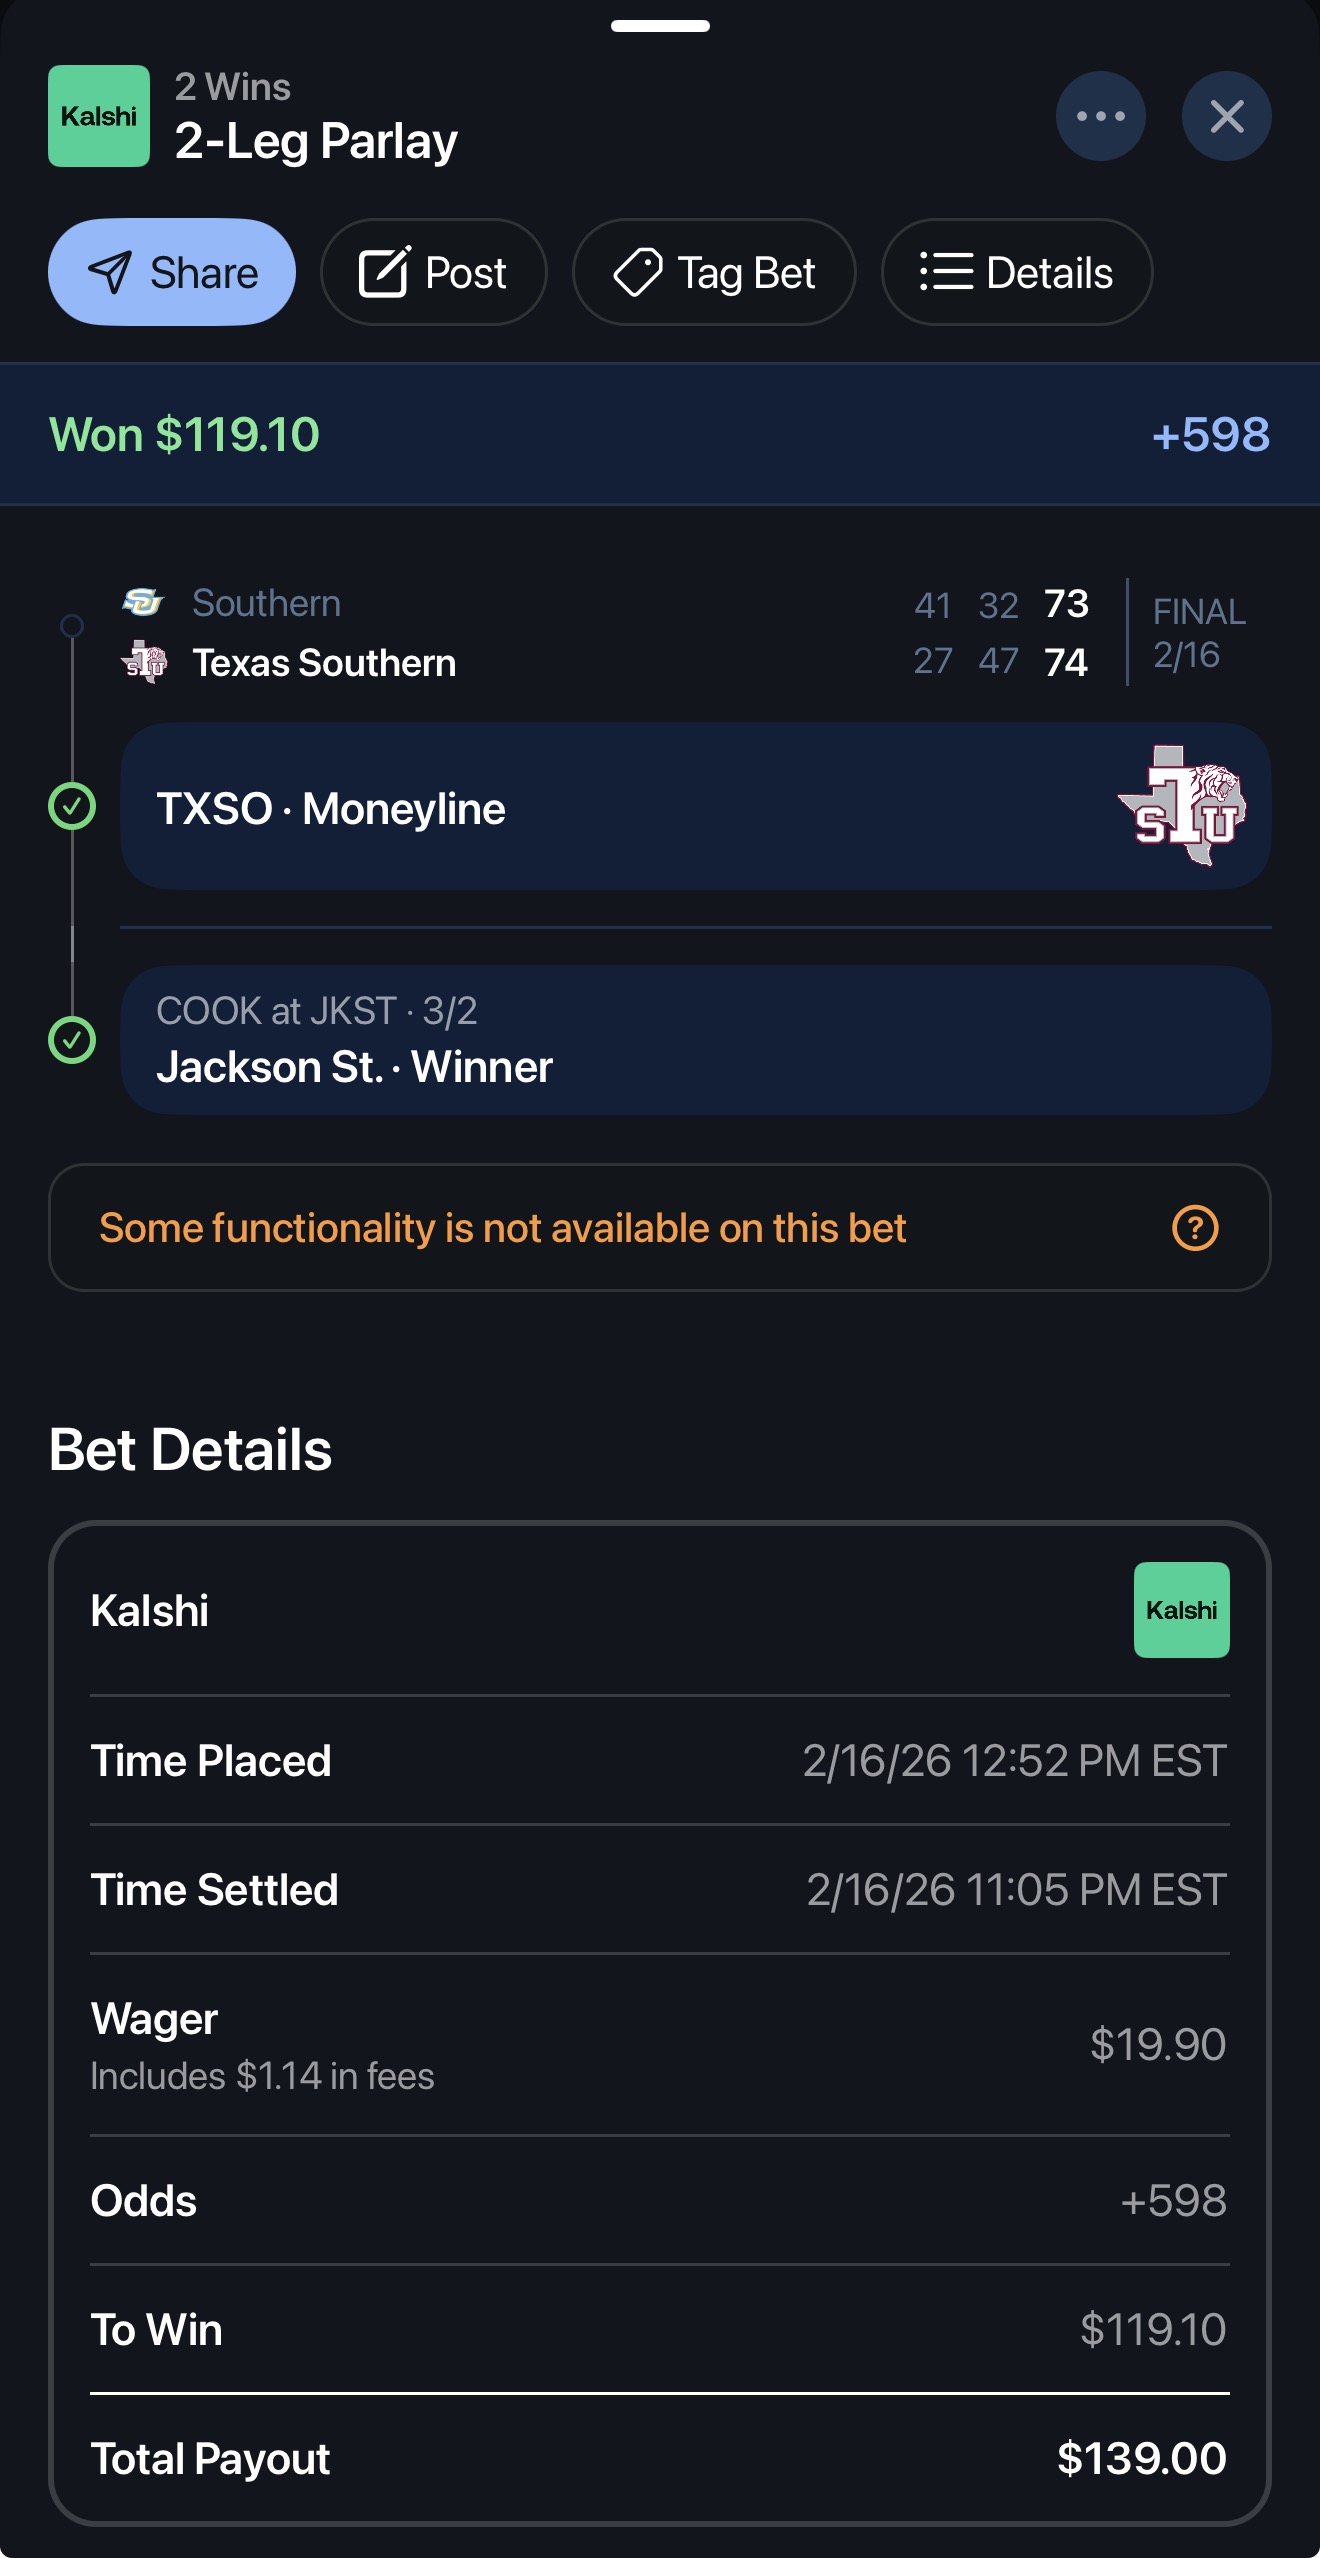Tap the green checkmark beside TXSO Moneyline
Screen dimensions: 1320x2558
point(72,807)
